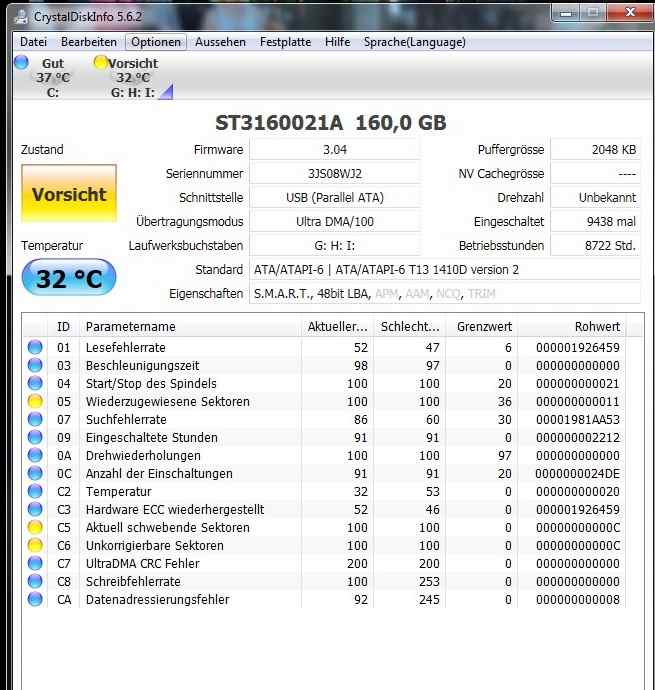655x690 pixels.
Task: Click status icon of Schreibfehlerrate row
Action: tap(35, 582)
